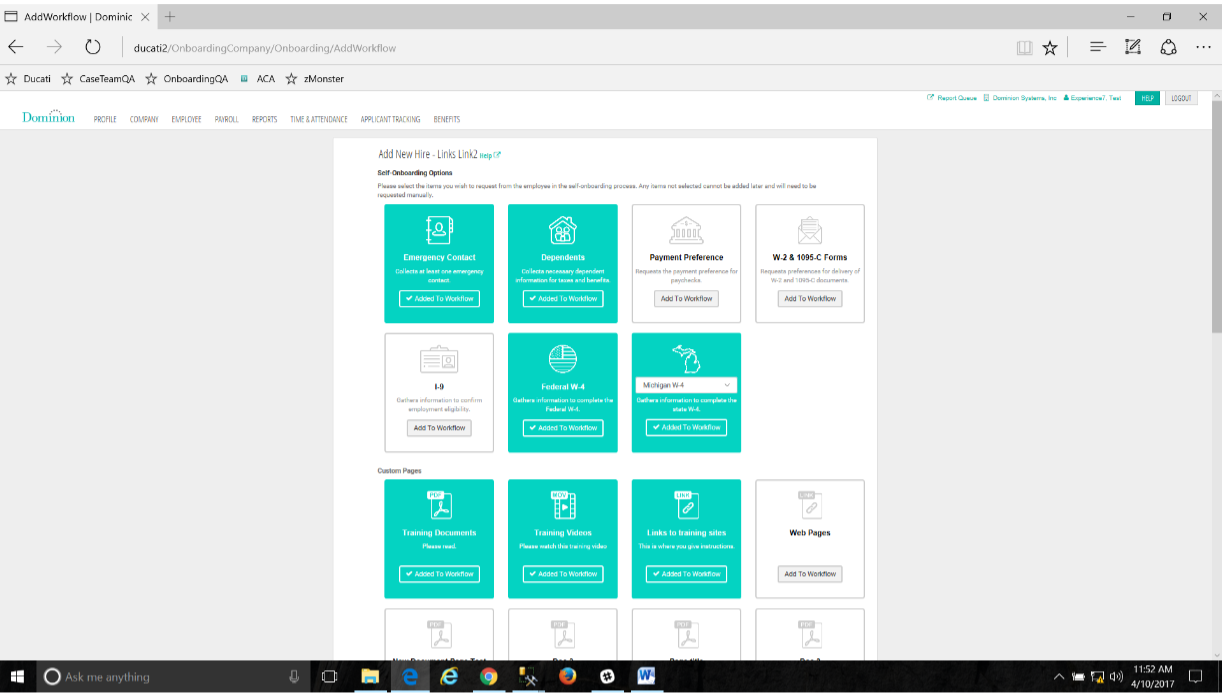
Task: Click the I-9 ID card icon
Action: [x=439, y=360]
